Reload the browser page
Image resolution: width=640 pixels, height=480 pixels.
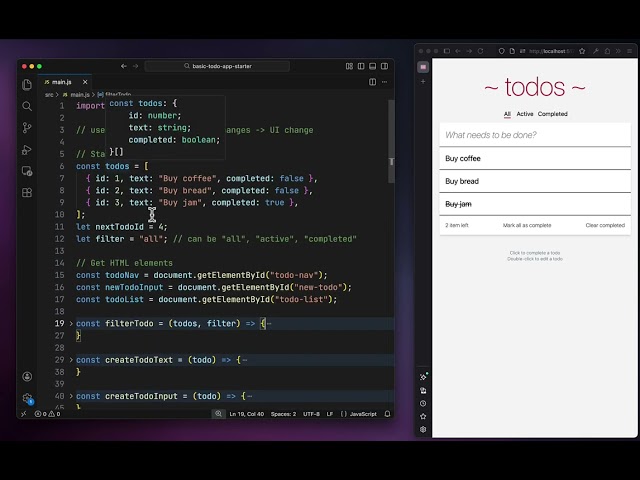click(x=480, y=51)
